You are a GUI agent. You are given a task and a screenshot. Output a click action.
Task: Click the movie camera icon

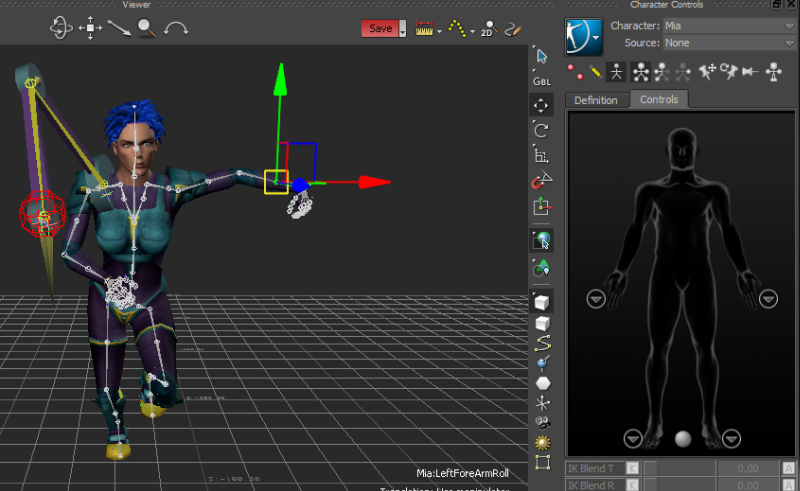pyautogui.click(x=543, y=423)
